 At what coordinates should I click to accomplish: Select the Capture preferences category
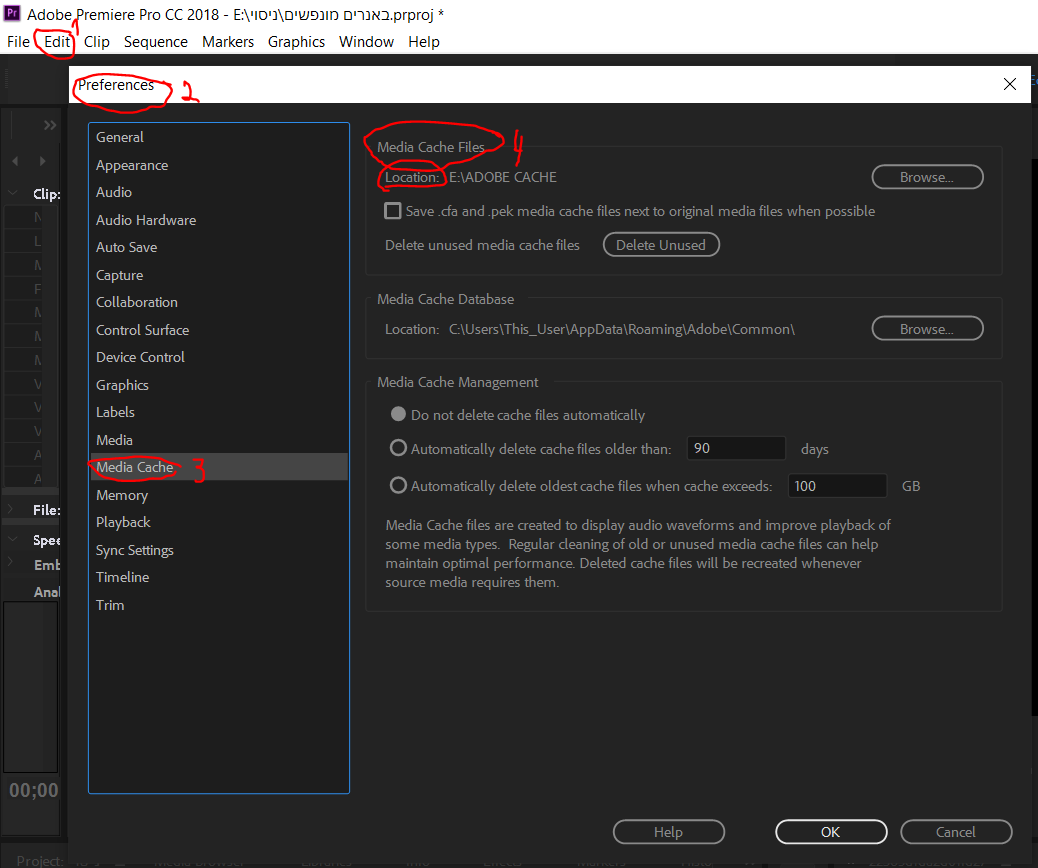(218, 275)
